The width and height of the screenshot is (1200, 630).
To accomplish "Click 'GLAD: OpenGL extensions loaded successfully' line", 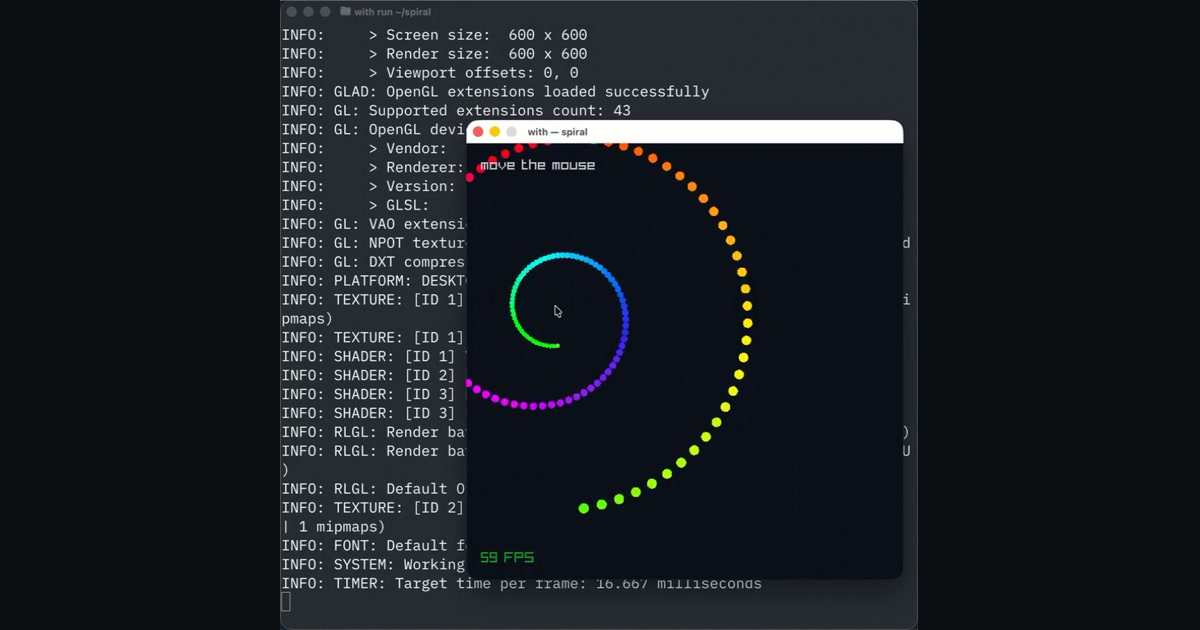I will [495, 92].
